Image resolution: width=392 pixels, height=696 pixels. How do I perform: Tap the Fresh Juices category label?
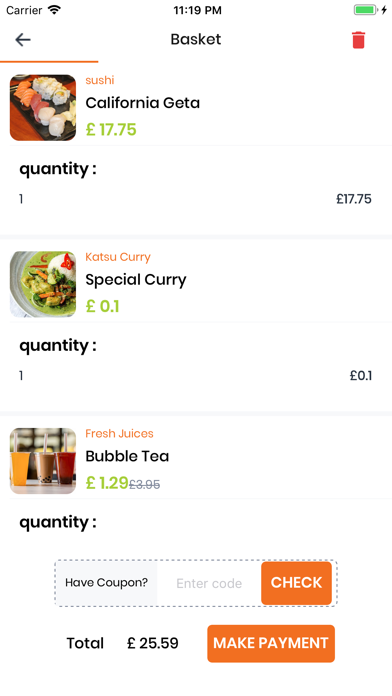[x=119, y=434]
